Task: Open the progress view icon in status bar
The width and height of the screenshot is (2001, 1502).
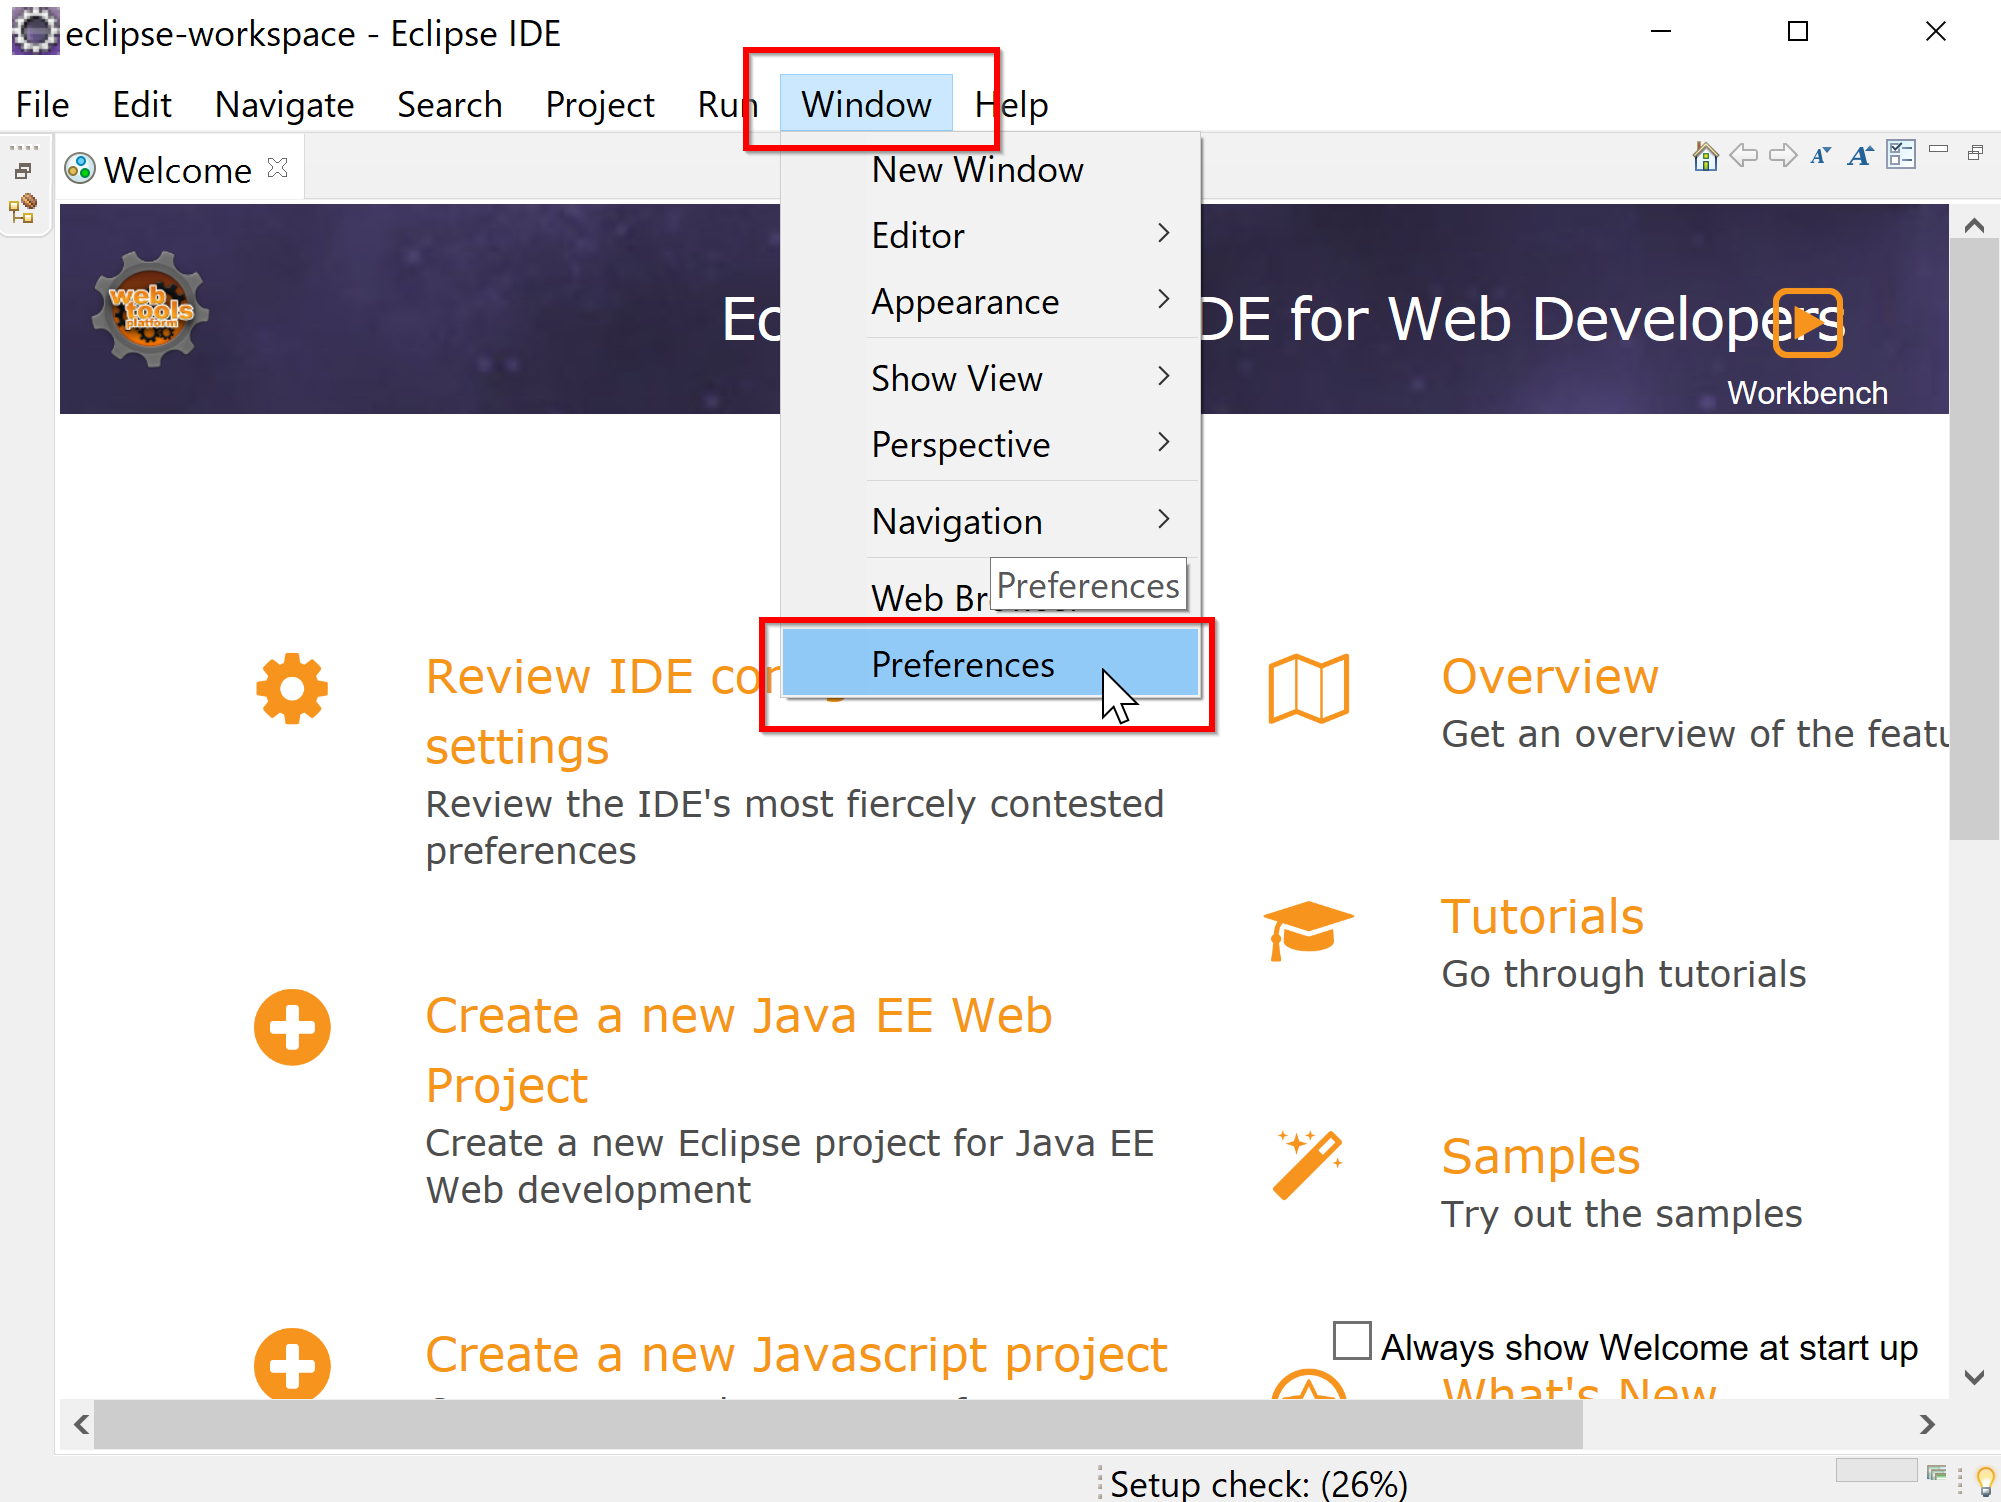Action: (x=1937, y=1472)
